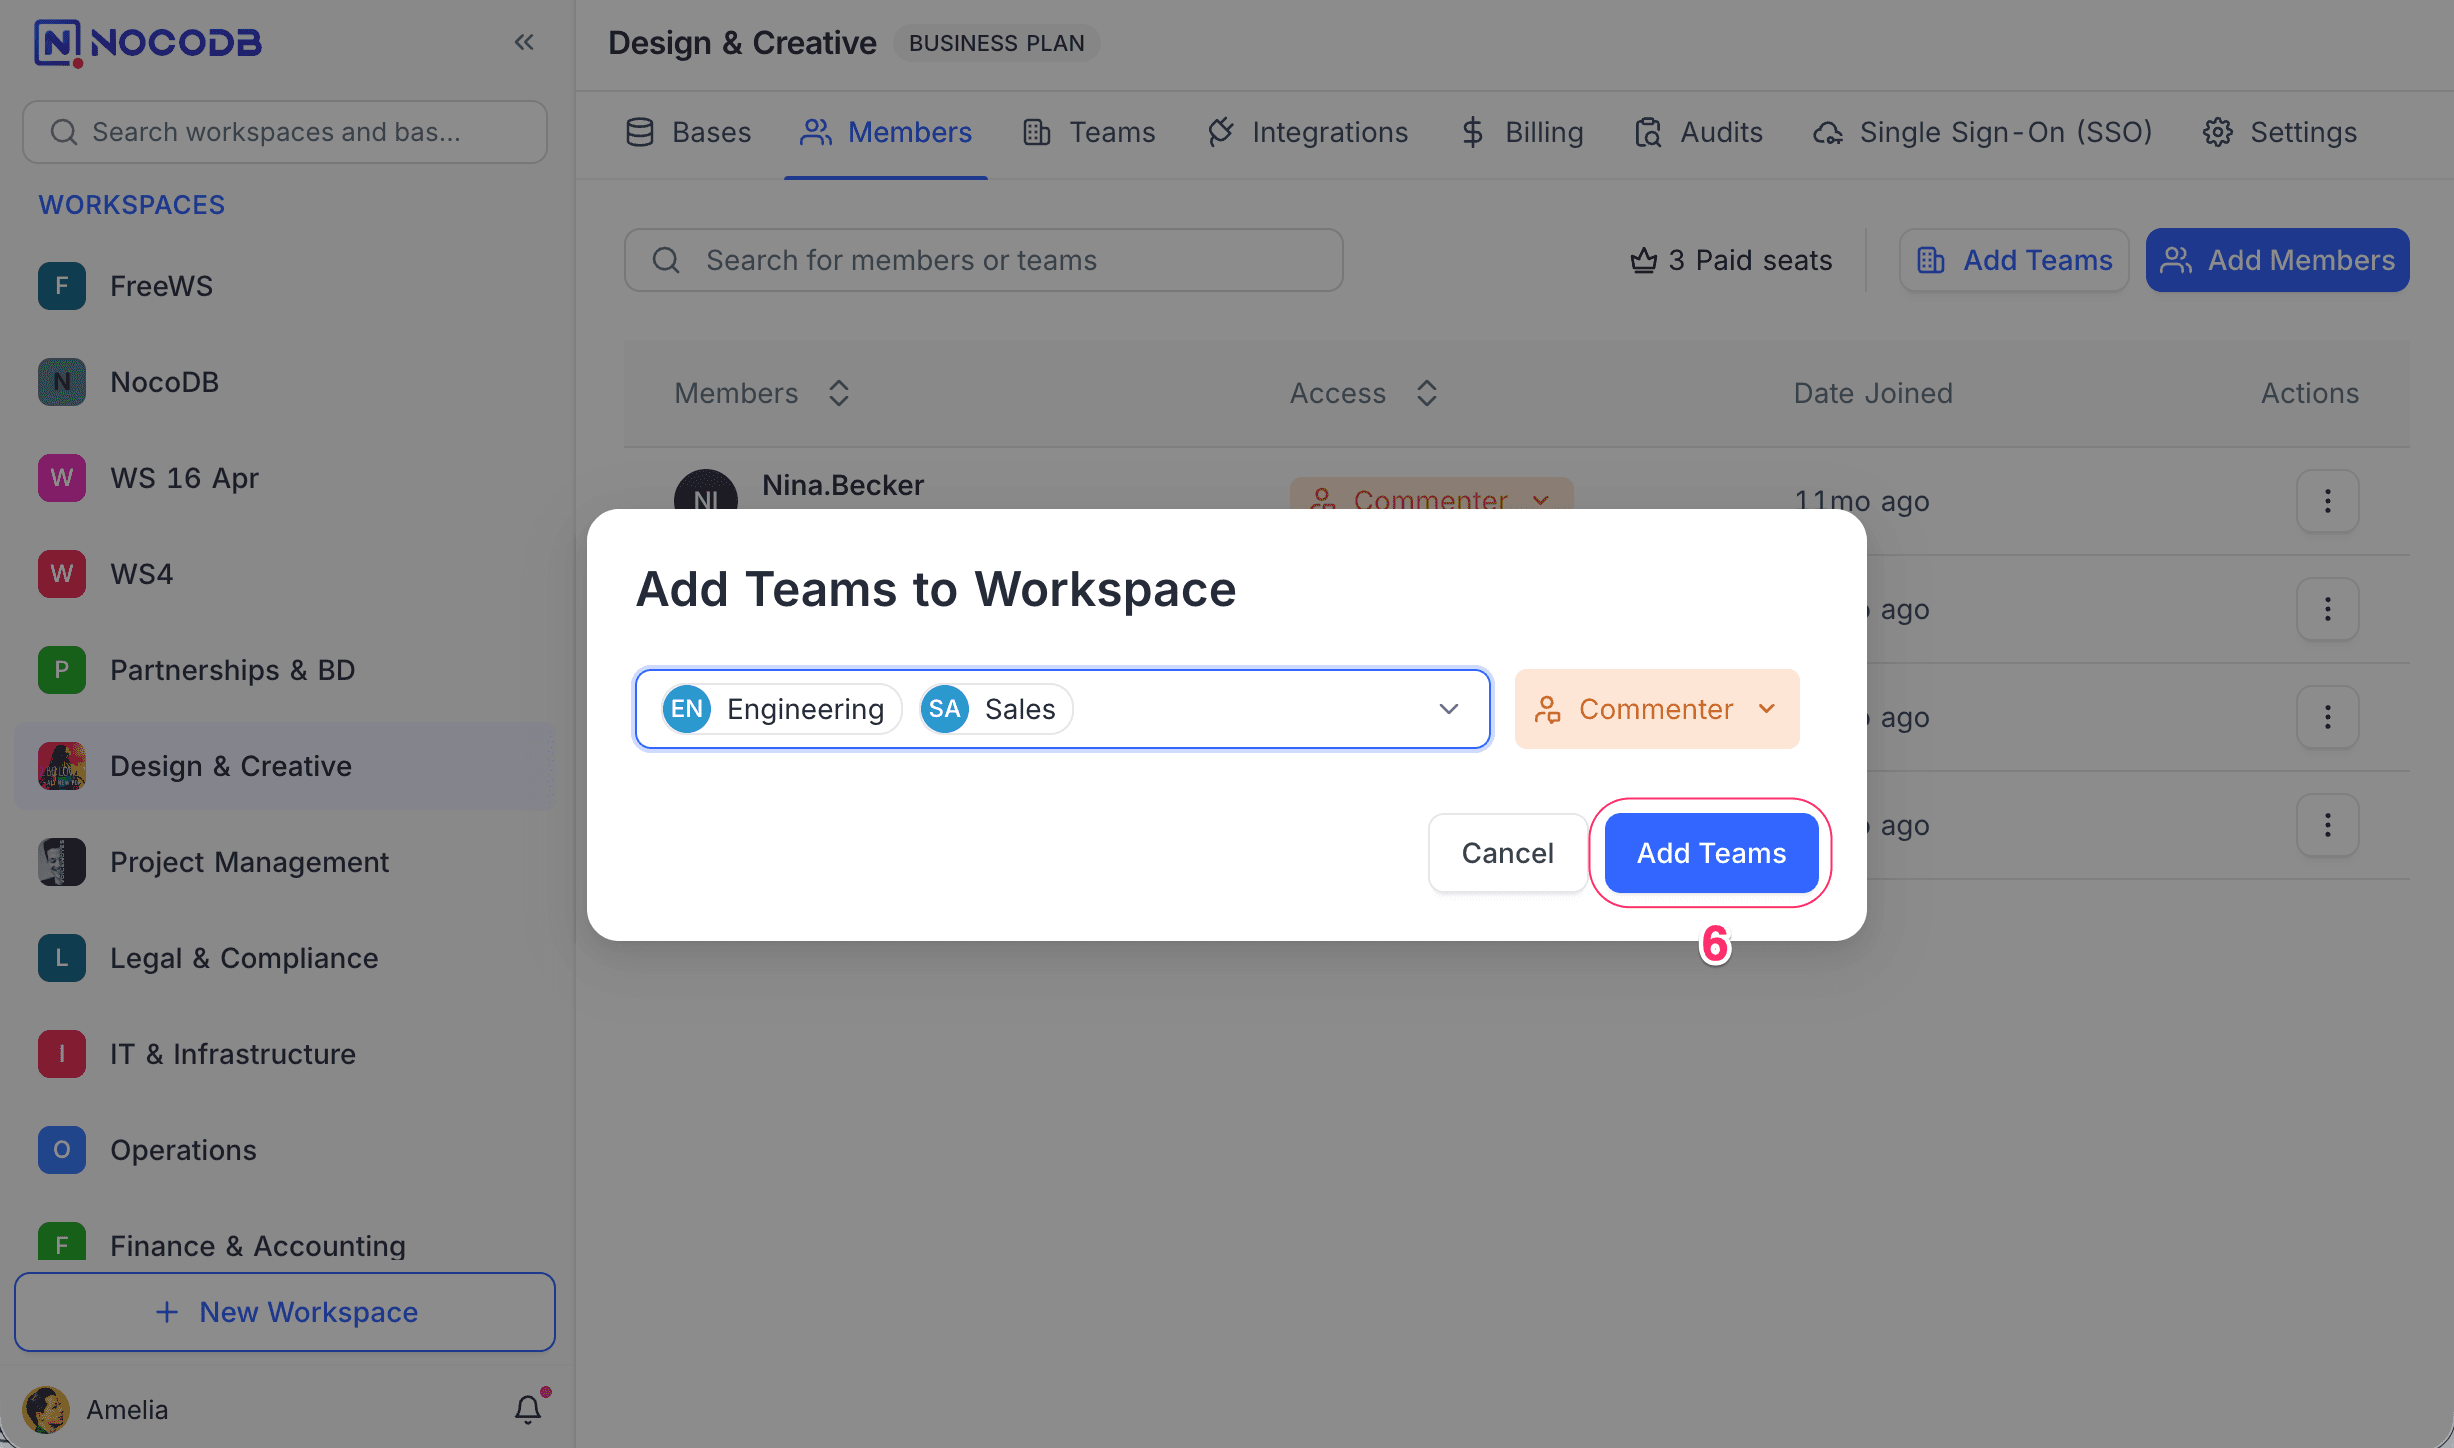Click the New Workspace button
This screenshot has height=1448, width=2454.
285,1312
